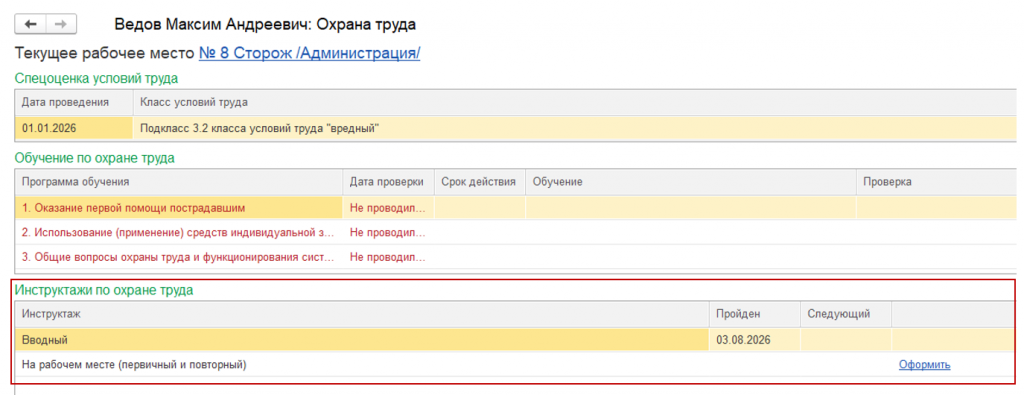Click the Срок действия column header

480,182
